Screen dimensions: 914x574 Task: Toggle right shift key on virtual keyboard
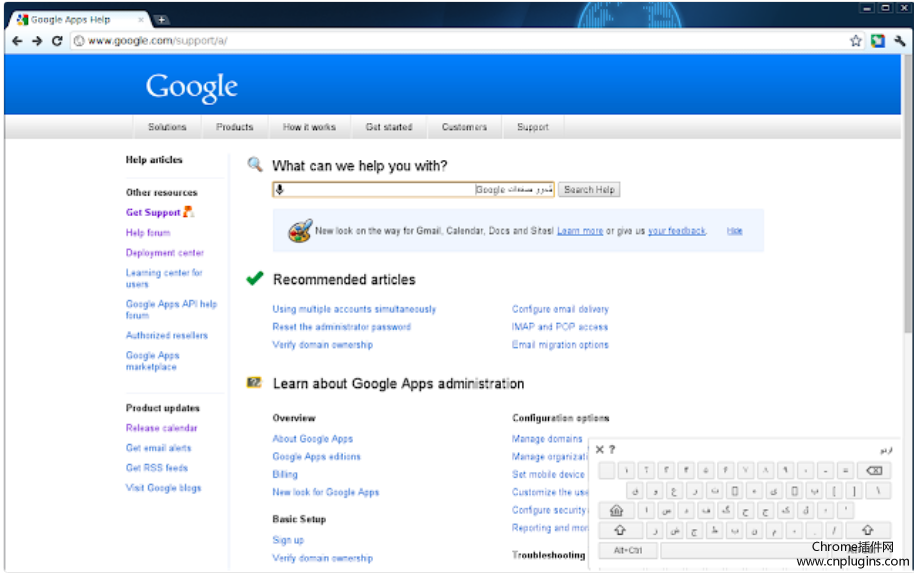(867, 530)
